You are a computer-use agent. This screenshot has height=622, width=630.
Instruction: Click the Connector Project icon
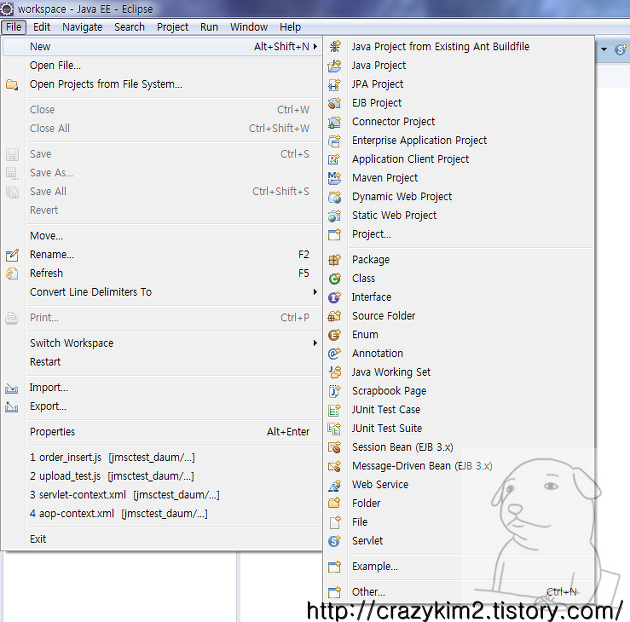[334, 122]
